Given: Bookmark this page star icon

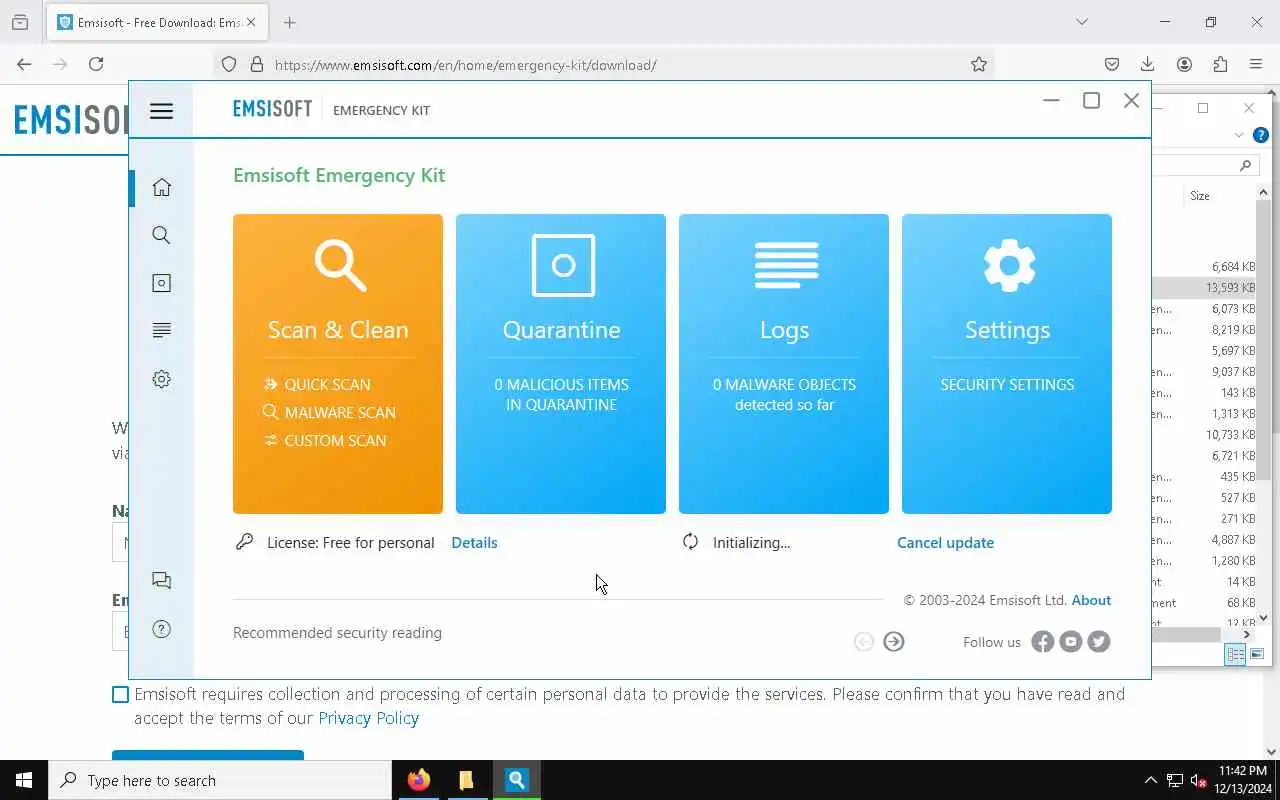Looking at the screenshot, I should click(979, 64).
